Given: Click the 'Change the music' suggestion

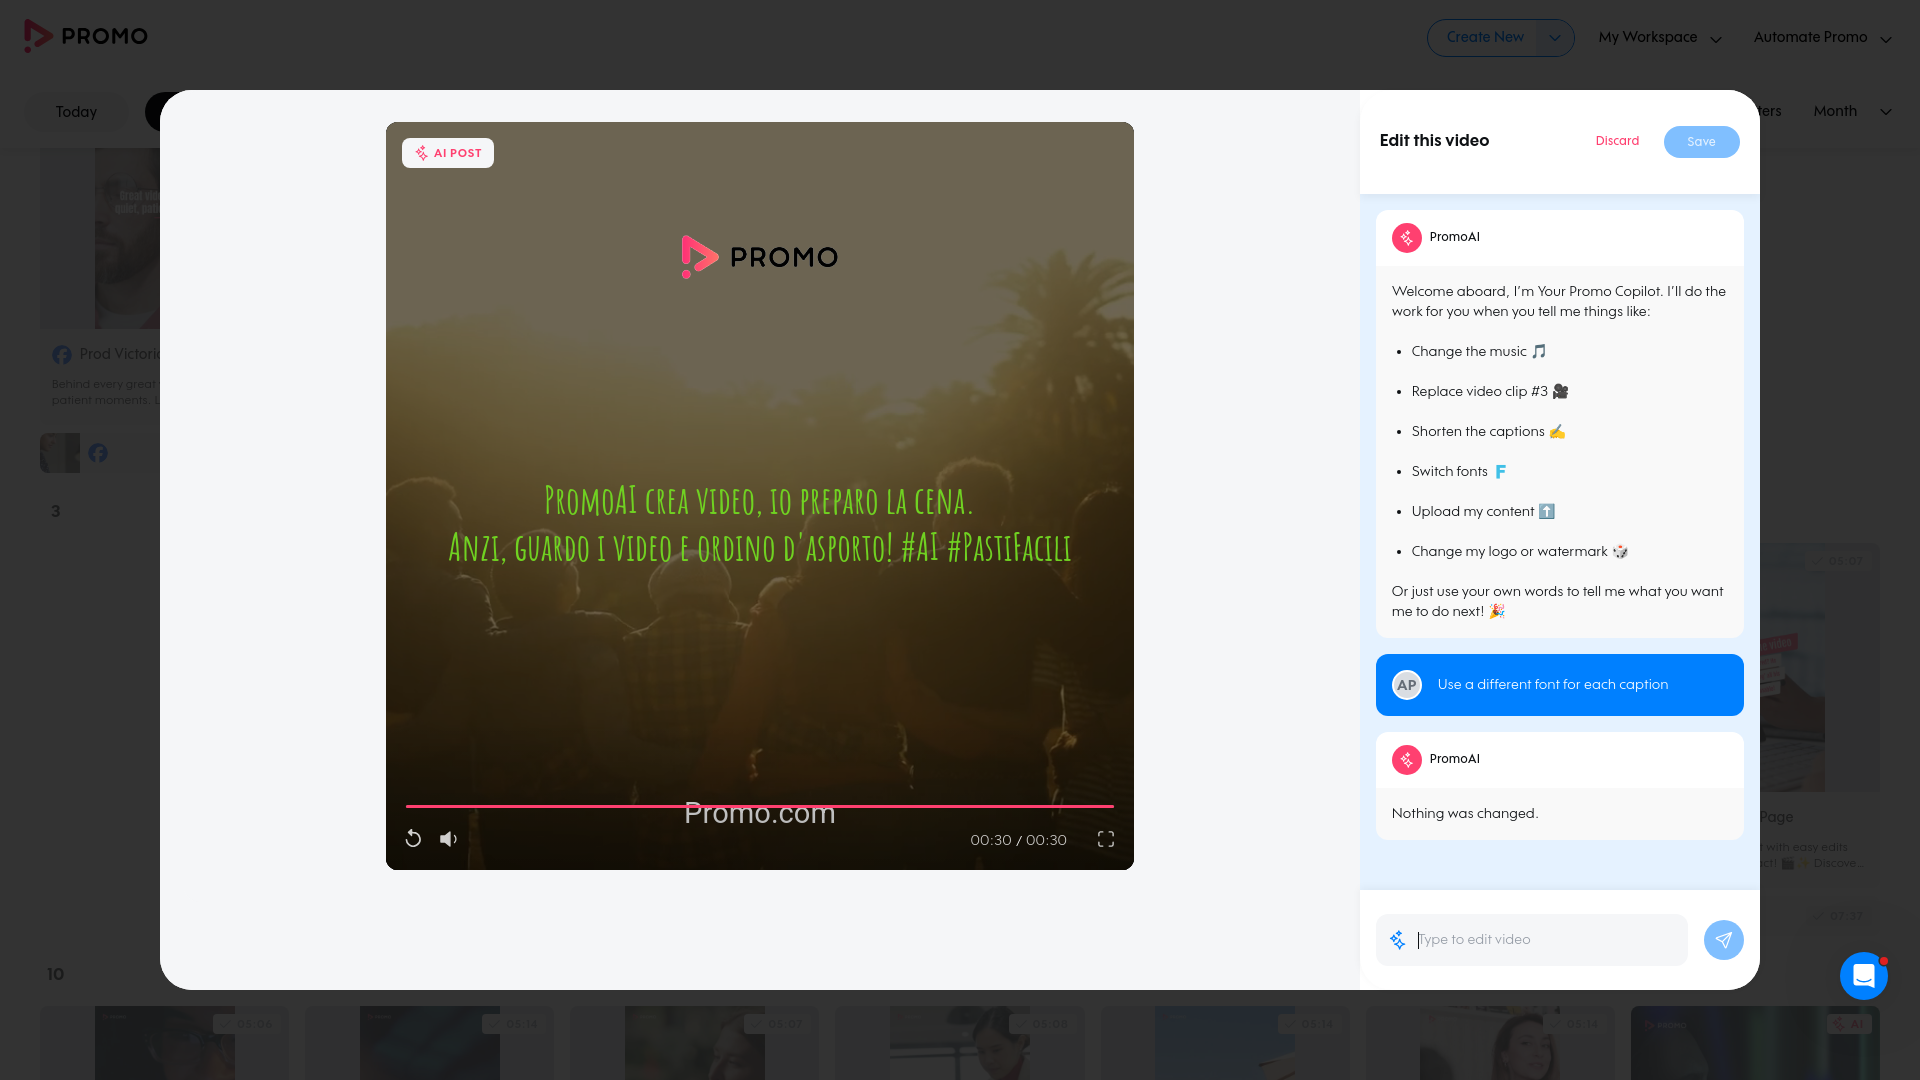Looking at the screenshot, I should click(1479, 352).
